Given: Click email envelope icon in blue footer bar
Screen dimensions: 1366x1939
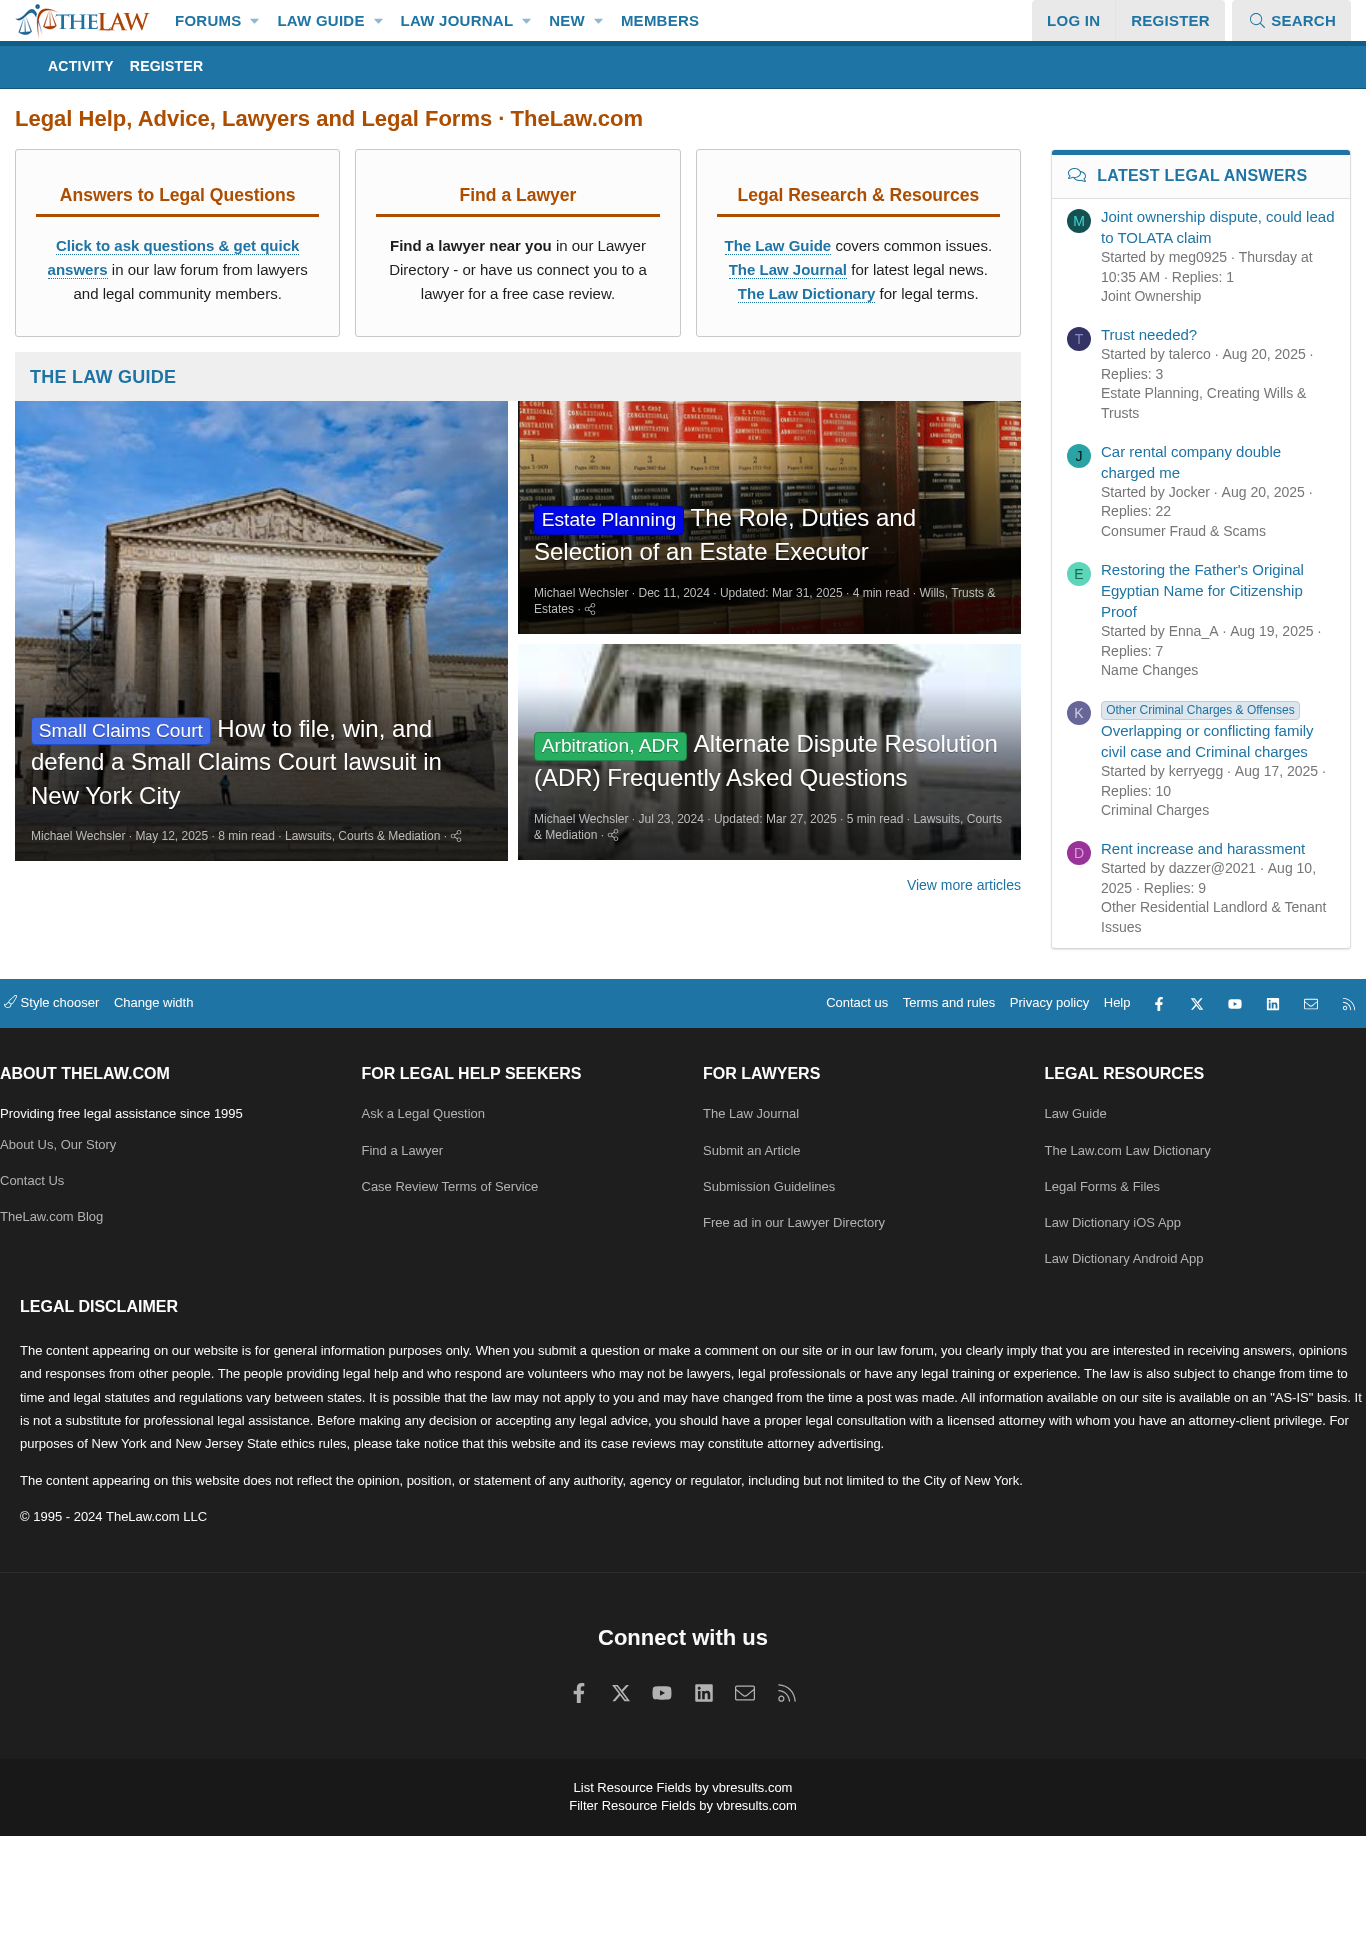Looking at the screenshot, I should click(x=1311, y=1004).
